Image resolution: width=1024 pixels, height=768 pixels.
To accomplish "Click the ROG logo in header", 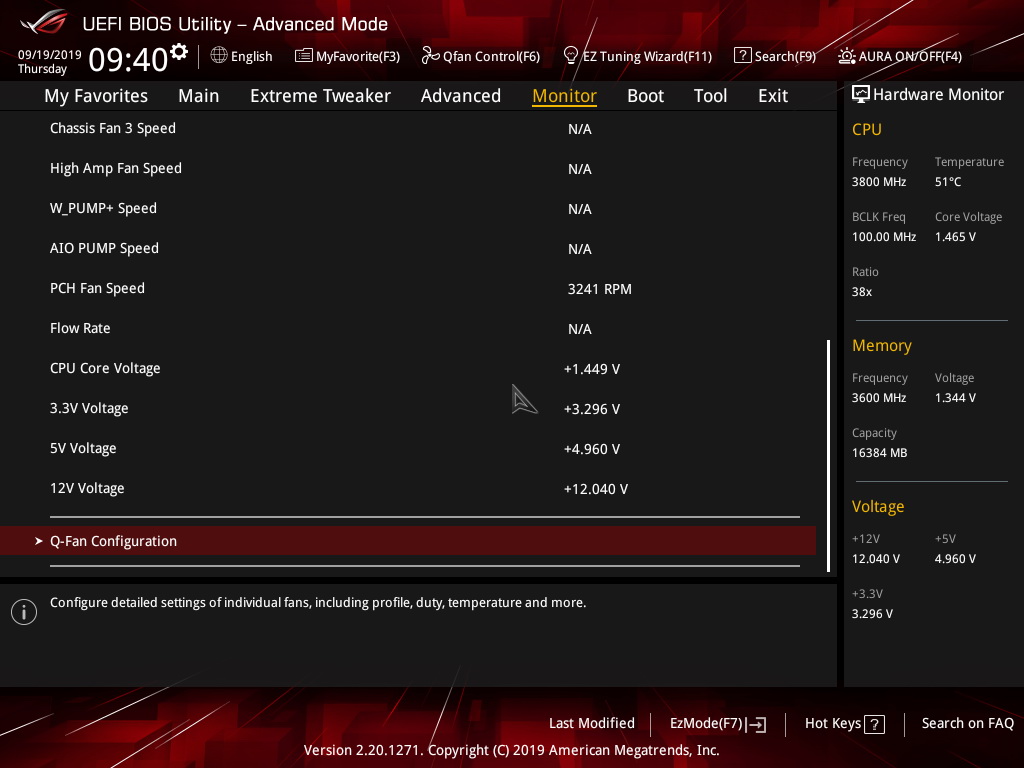I will 43,22.
